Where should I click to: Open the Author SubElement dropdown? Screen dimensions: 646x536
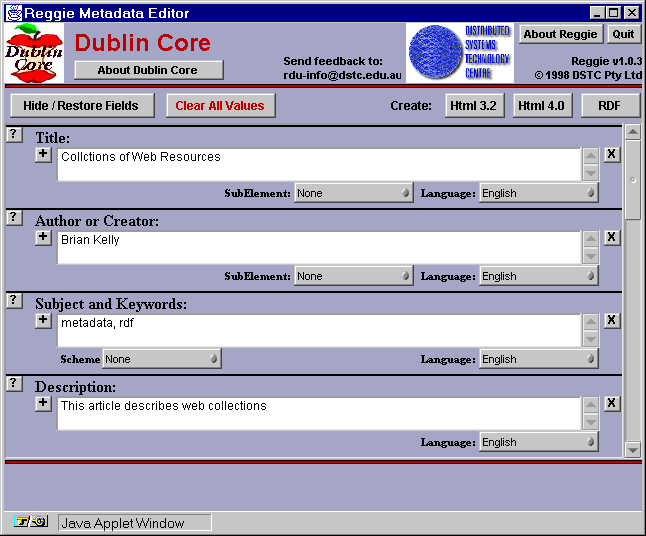(x=354, y=276)
